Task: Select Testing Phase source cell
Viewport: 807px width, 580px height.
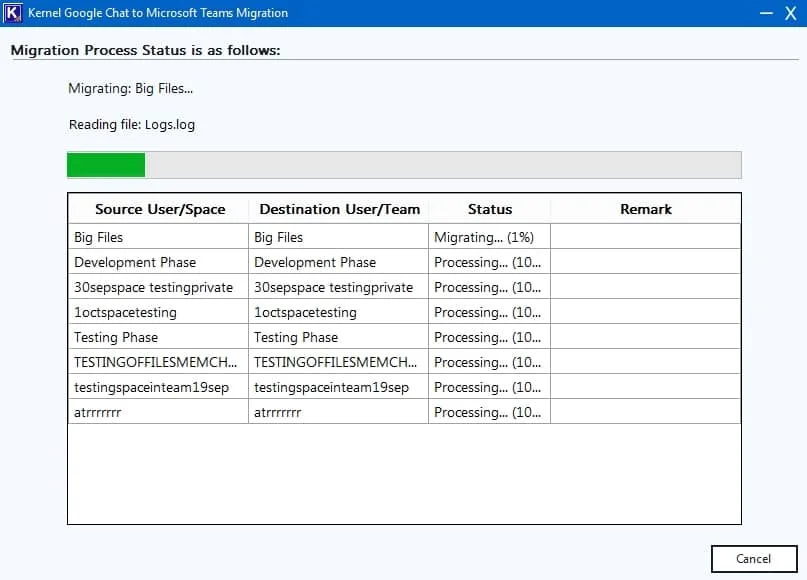Action: click(159, 337)
